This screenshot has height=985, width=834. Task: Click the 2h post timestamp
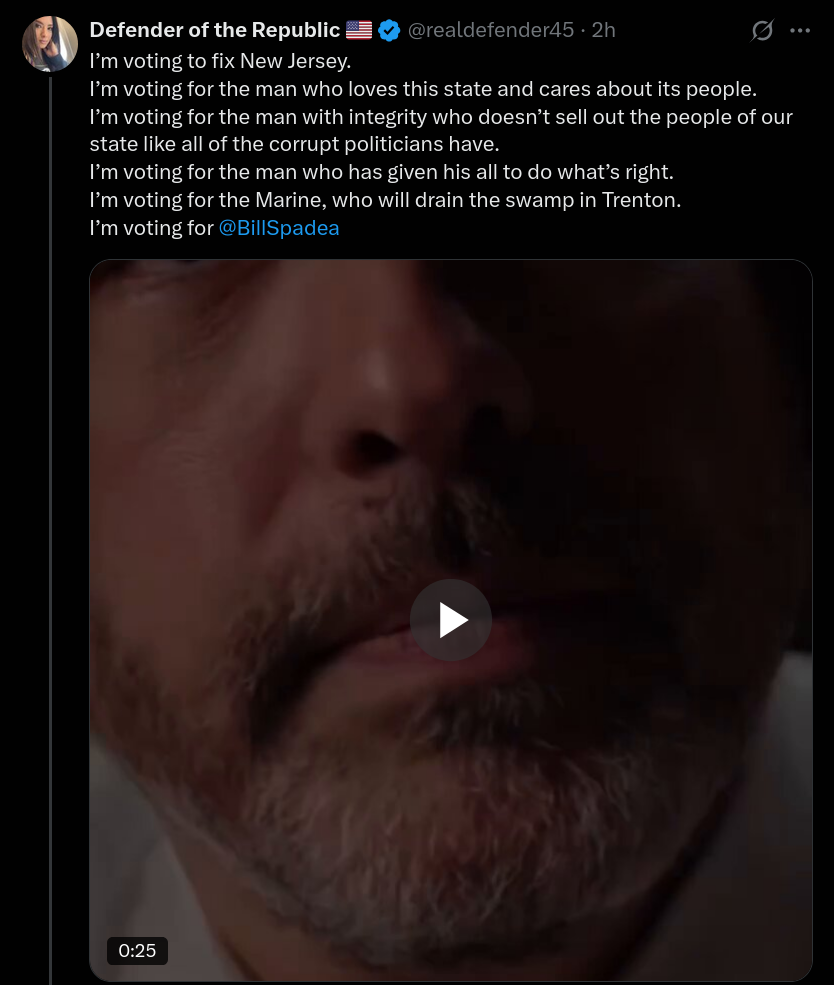(604, 30)
